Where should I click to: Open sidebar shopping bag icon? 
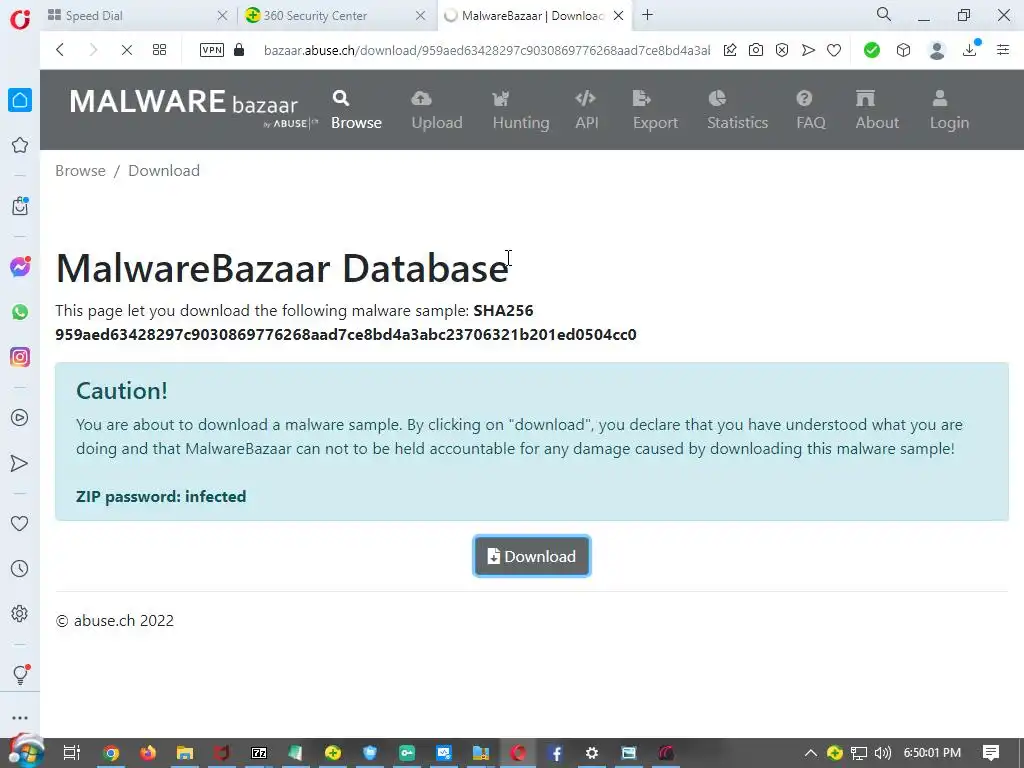click(x=20, y=206)
